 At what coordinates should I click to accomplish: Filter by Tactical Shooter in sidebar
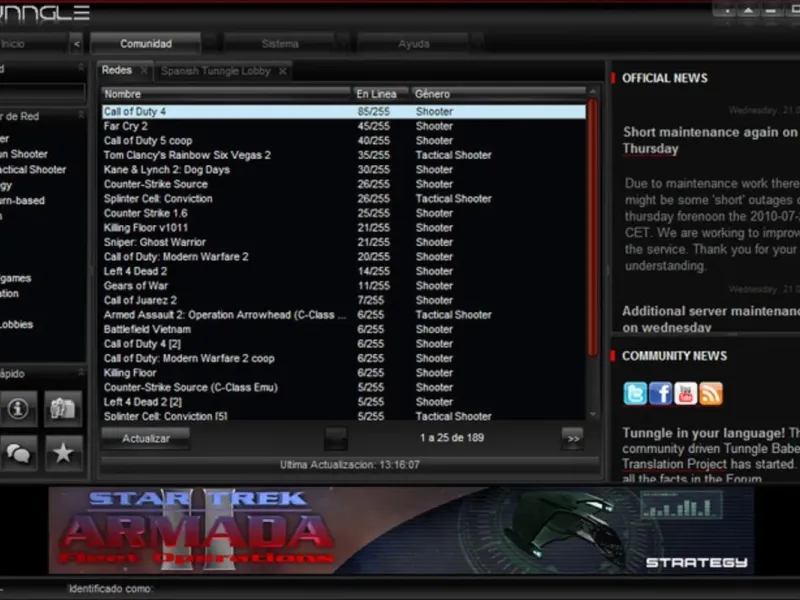[33, 170]
